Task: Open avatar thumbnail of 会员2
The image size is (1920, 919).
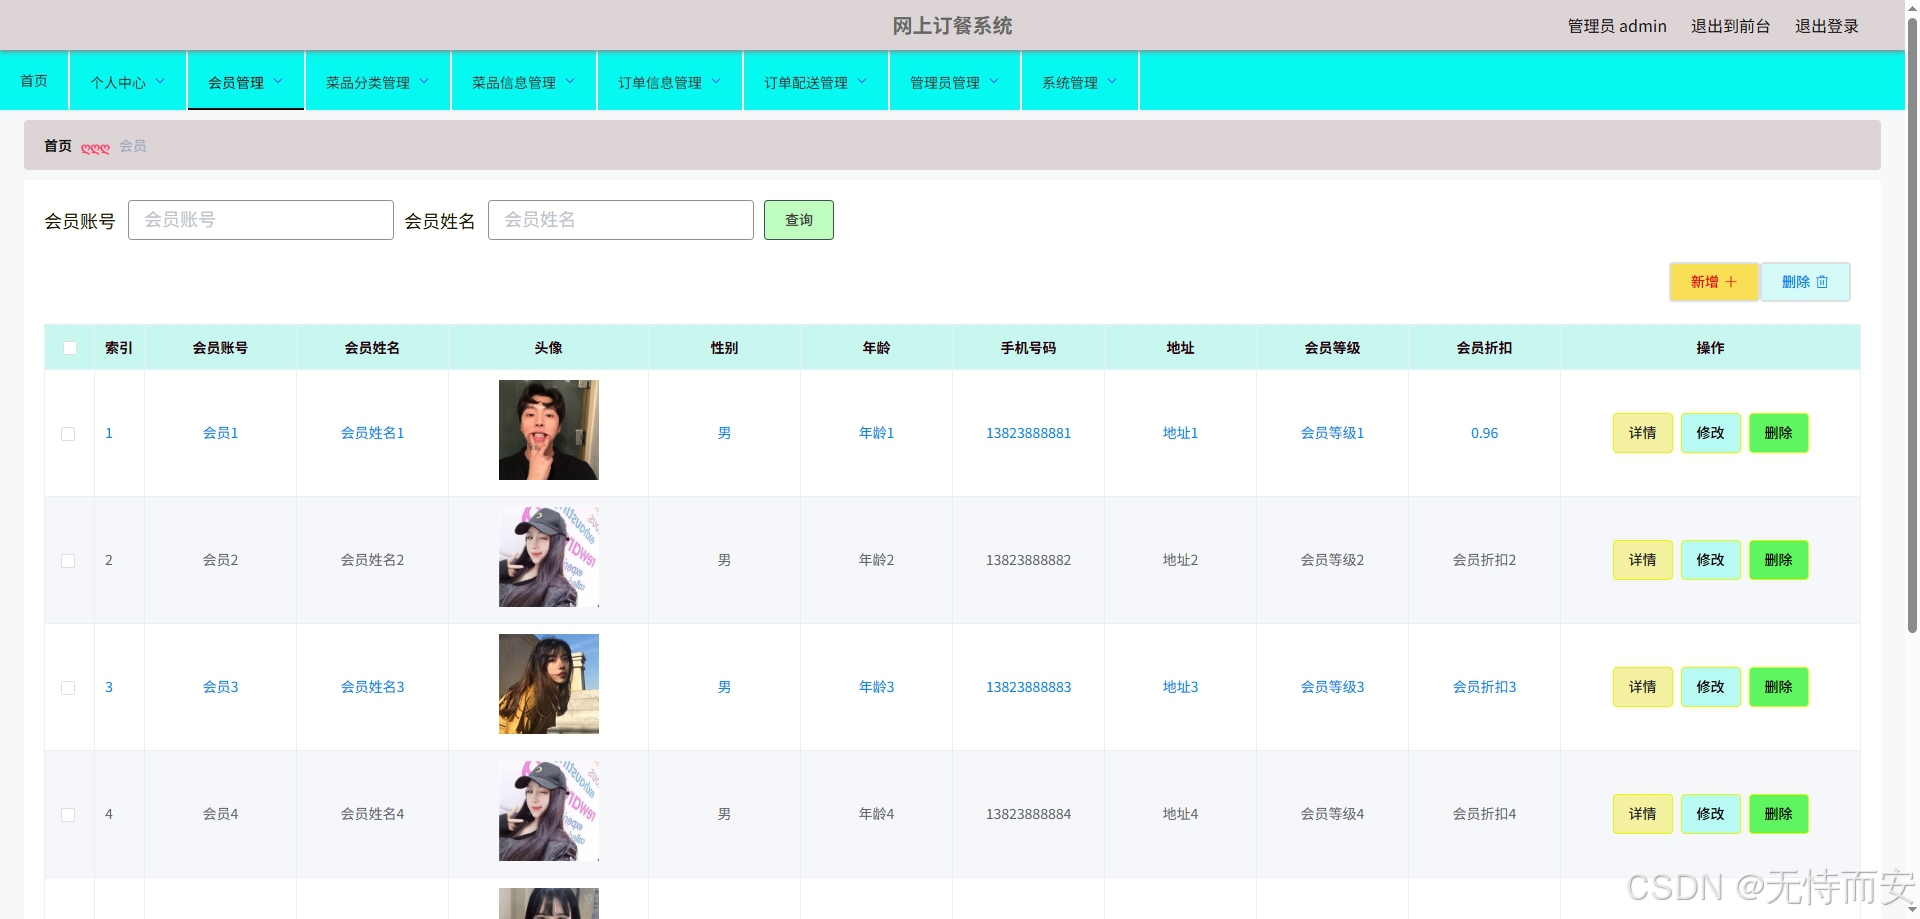Action: 549,557
